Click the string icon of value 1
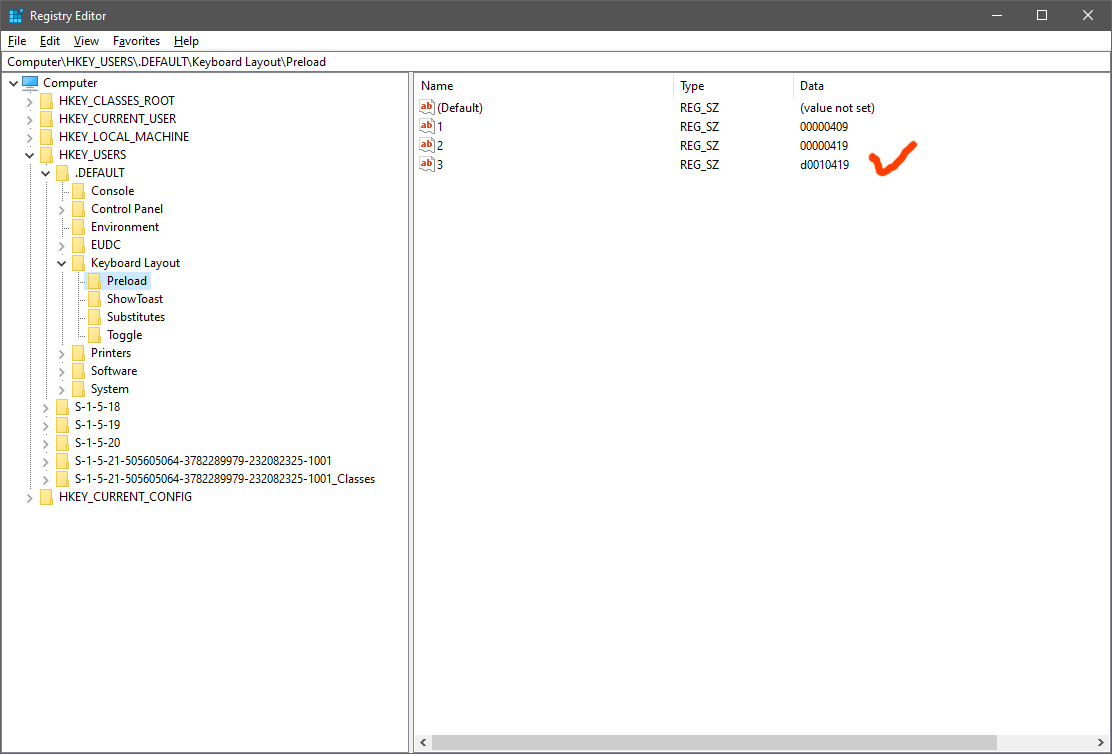This screenshot has width=1112, height=754. coord(427,126)
